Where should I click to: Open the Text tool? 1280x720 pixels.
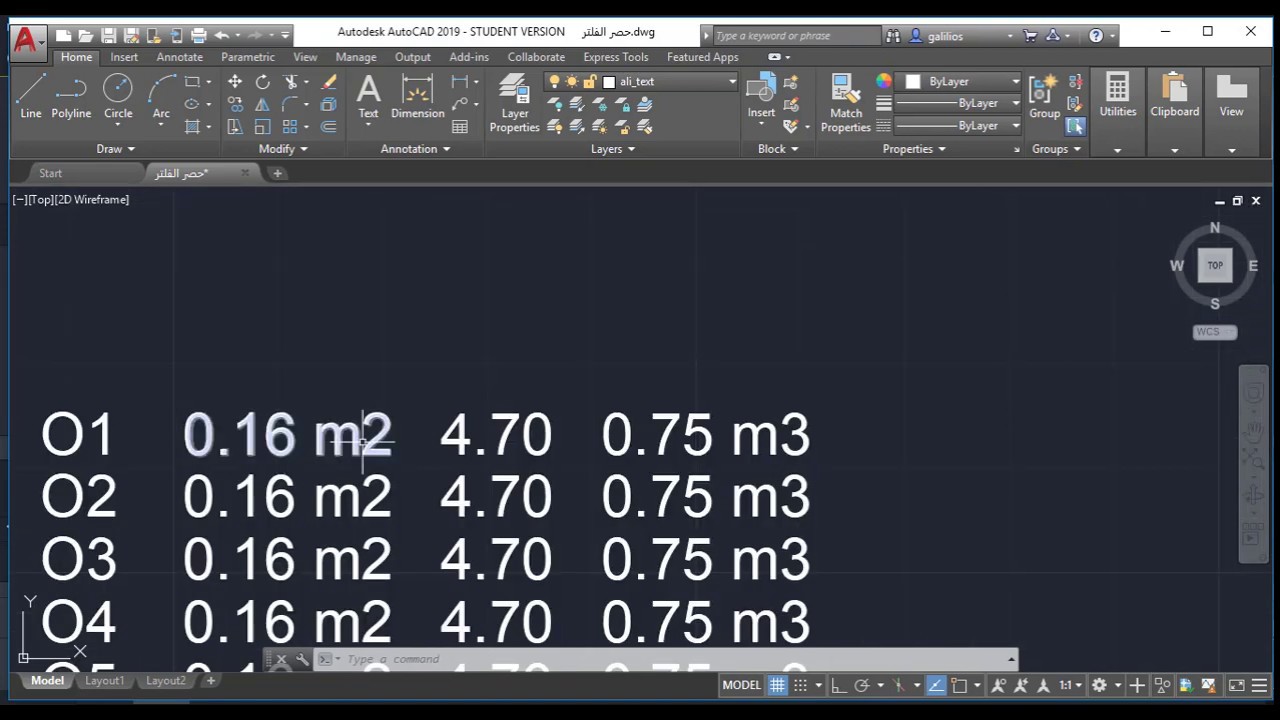368,97
